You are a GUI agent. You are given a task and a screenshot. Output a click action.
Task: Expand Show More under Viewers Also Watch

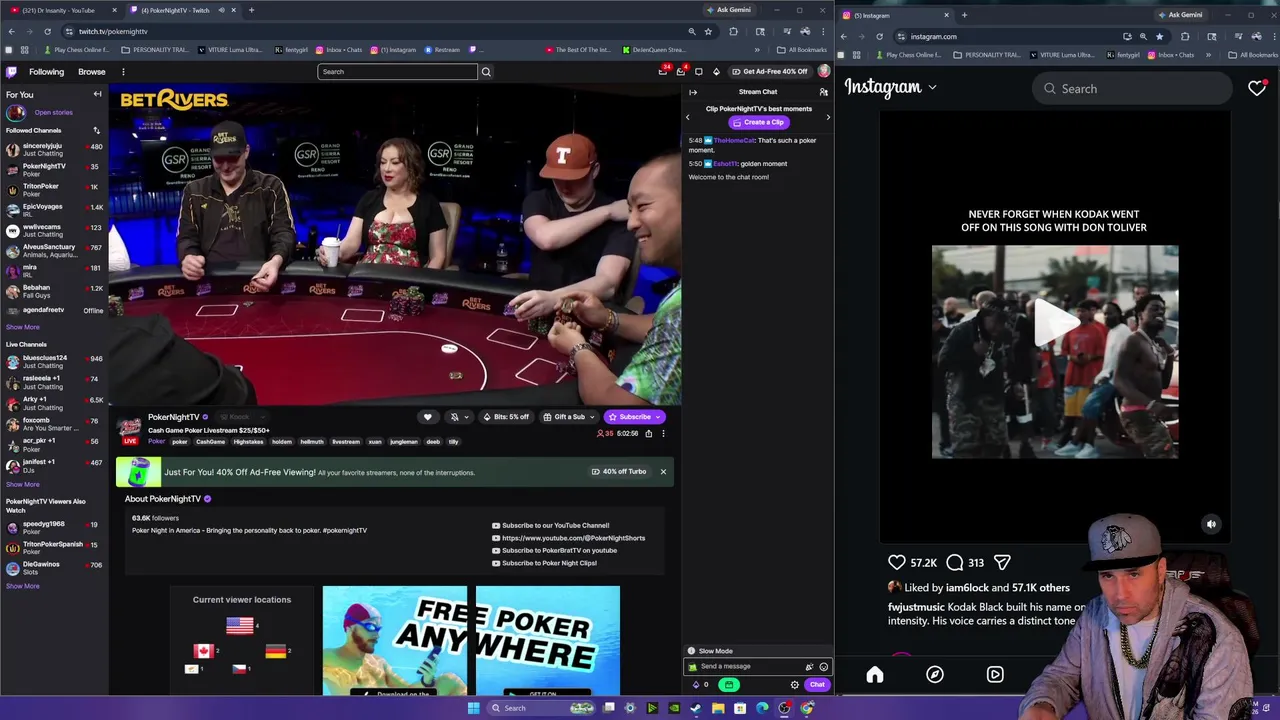[23, 586]
